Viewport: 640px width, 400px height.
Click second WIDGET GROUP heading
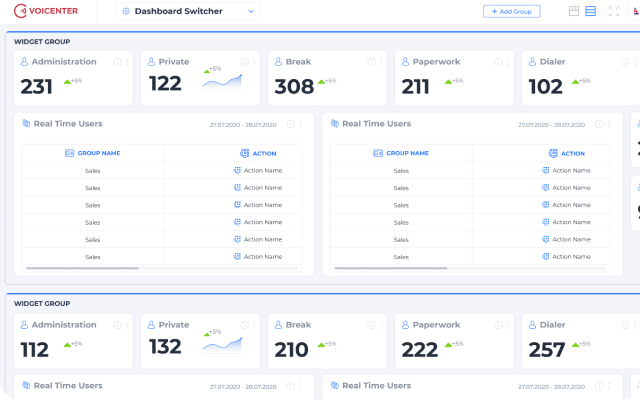[x=42, y=304]
